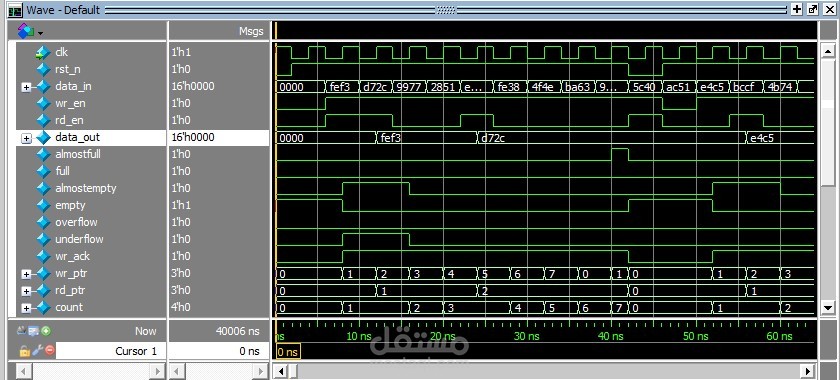Click the edit grid and timeline icon
Image resolution: width=840 pixels, height=380 pixels.
pos(34,331)
